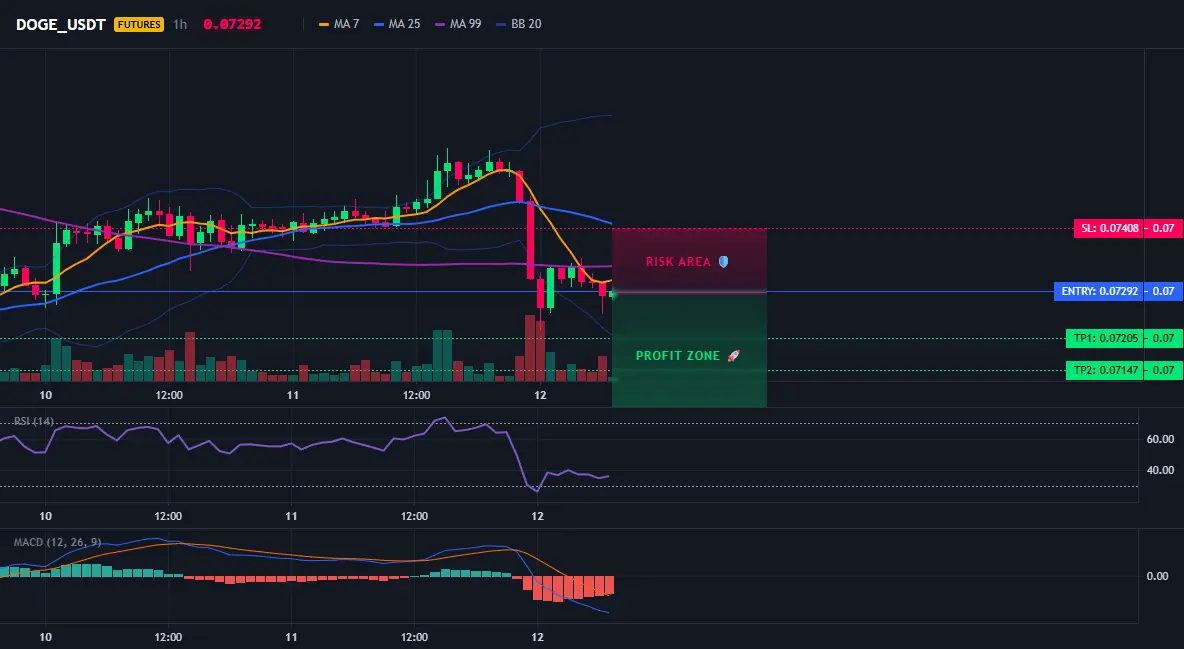Click the rocket icon beside PROFIT ZONE

733,355
